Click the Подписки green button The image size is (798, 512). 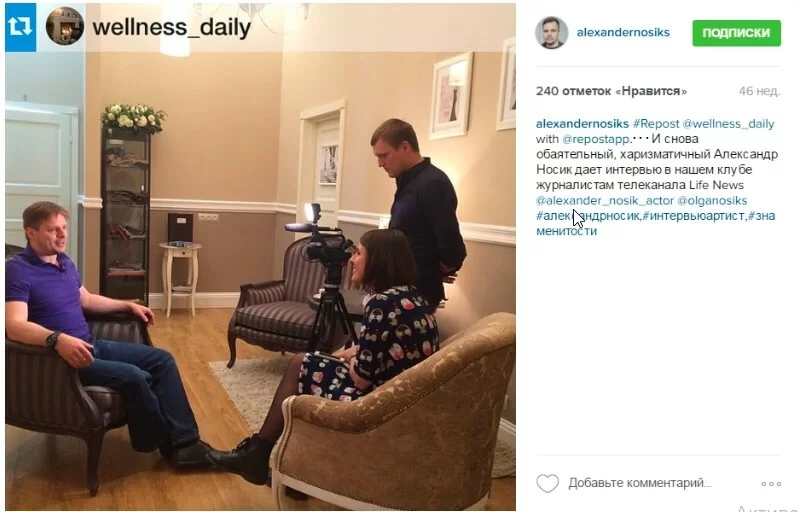point(736,33)
